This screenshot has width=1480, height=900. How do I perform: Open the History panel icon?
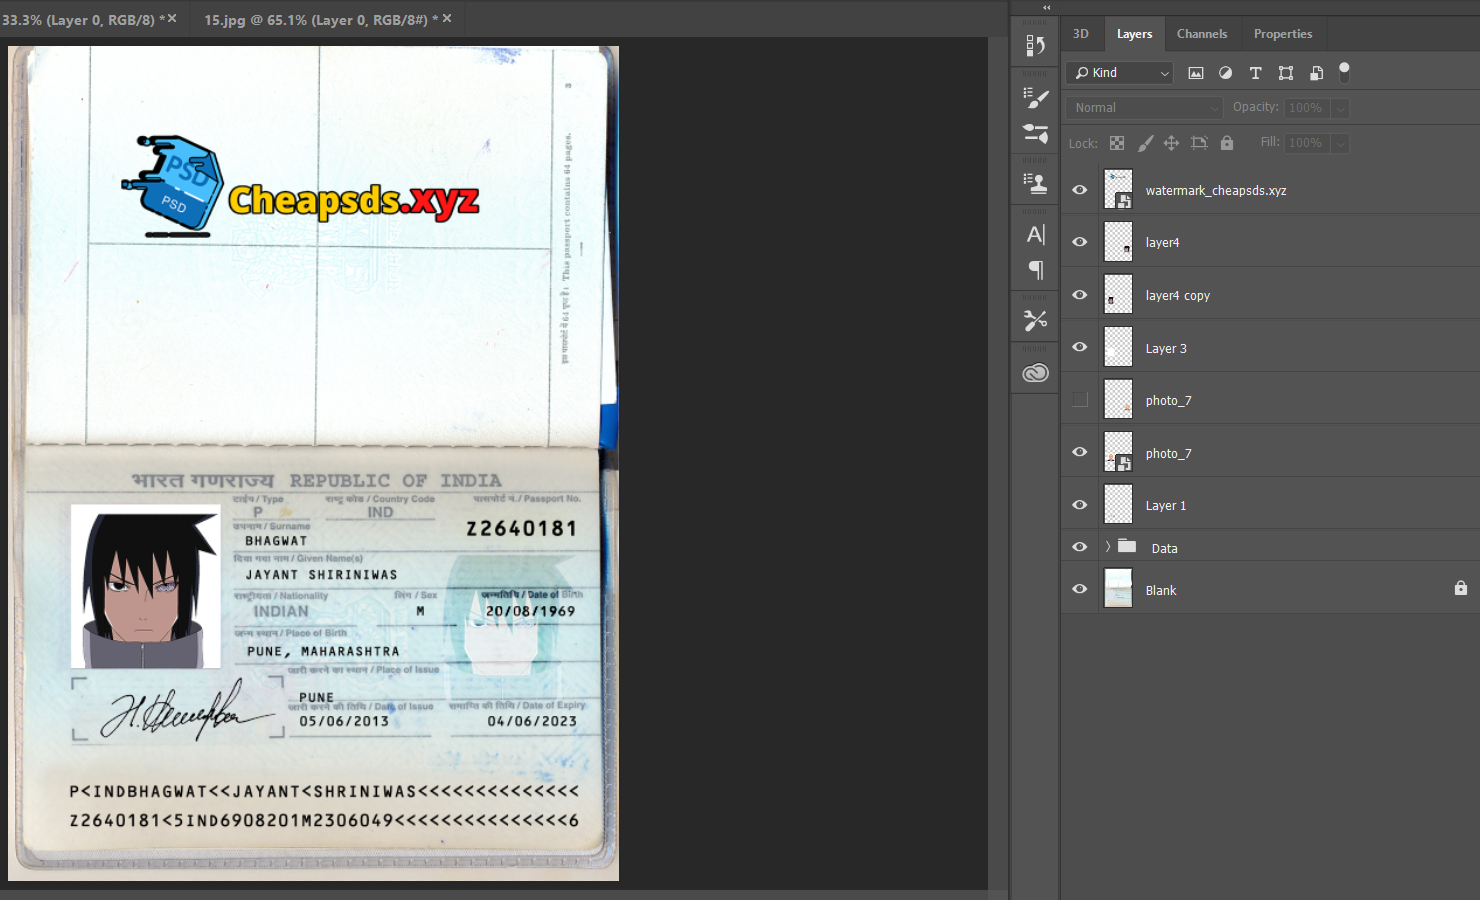click(1035, 45)
